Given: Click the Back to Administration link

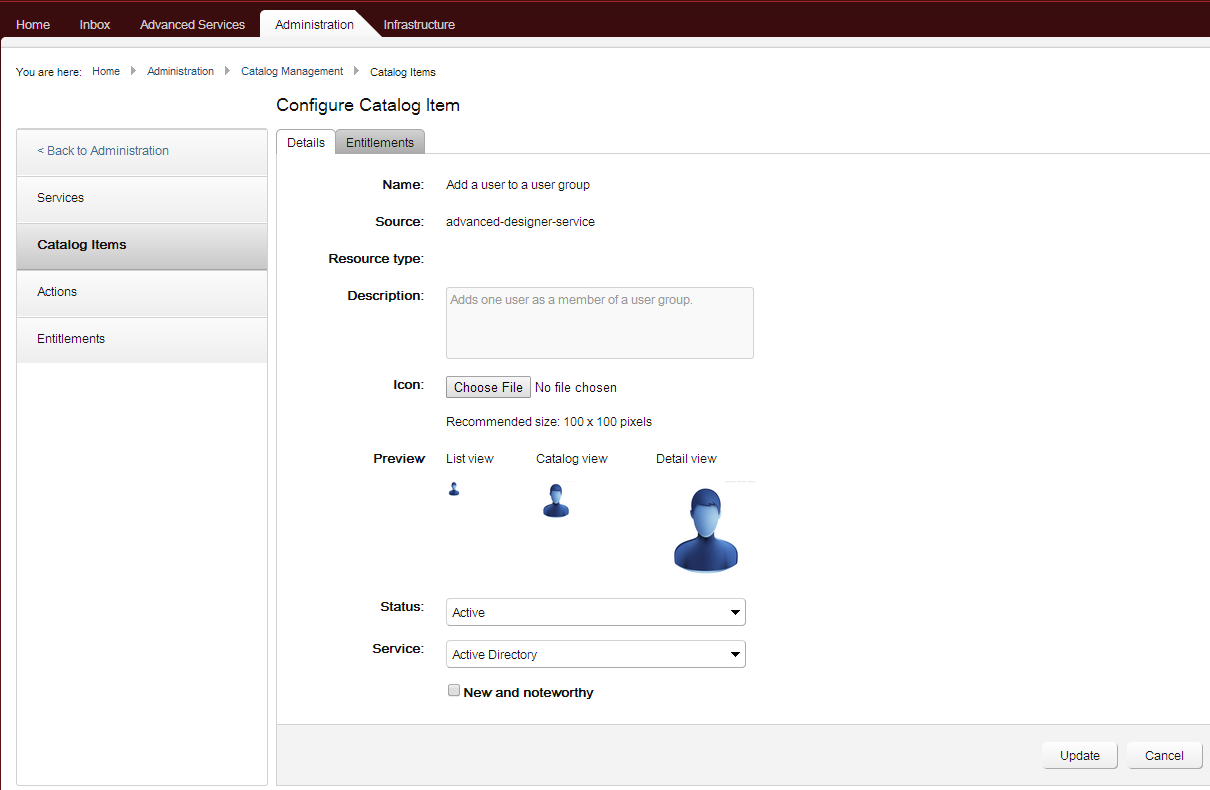Looking at the screenshot, I should pyautogui.click(x=102, y=150).
